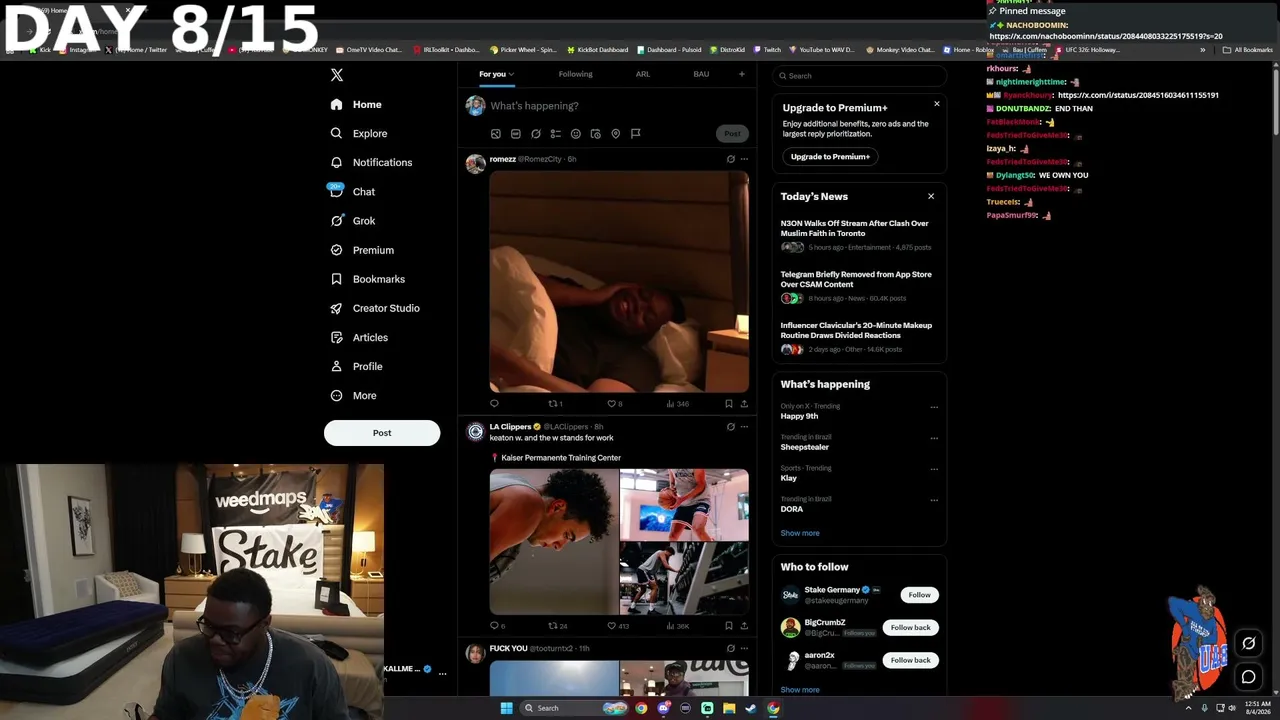
Task: Open the Home page from the sidebar
Action: tap(356, 104)
